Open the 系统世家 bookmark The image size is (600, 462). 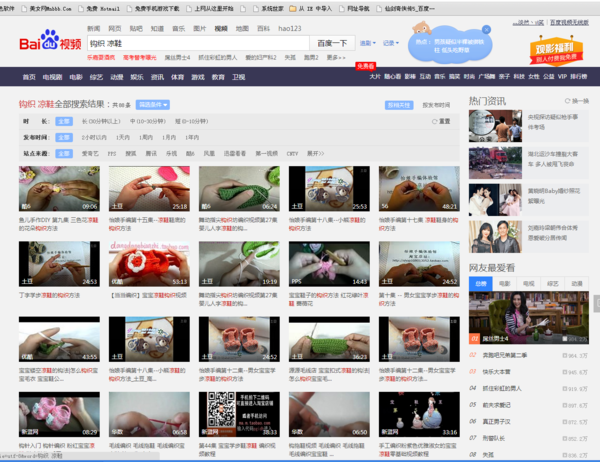pos(268,8)
